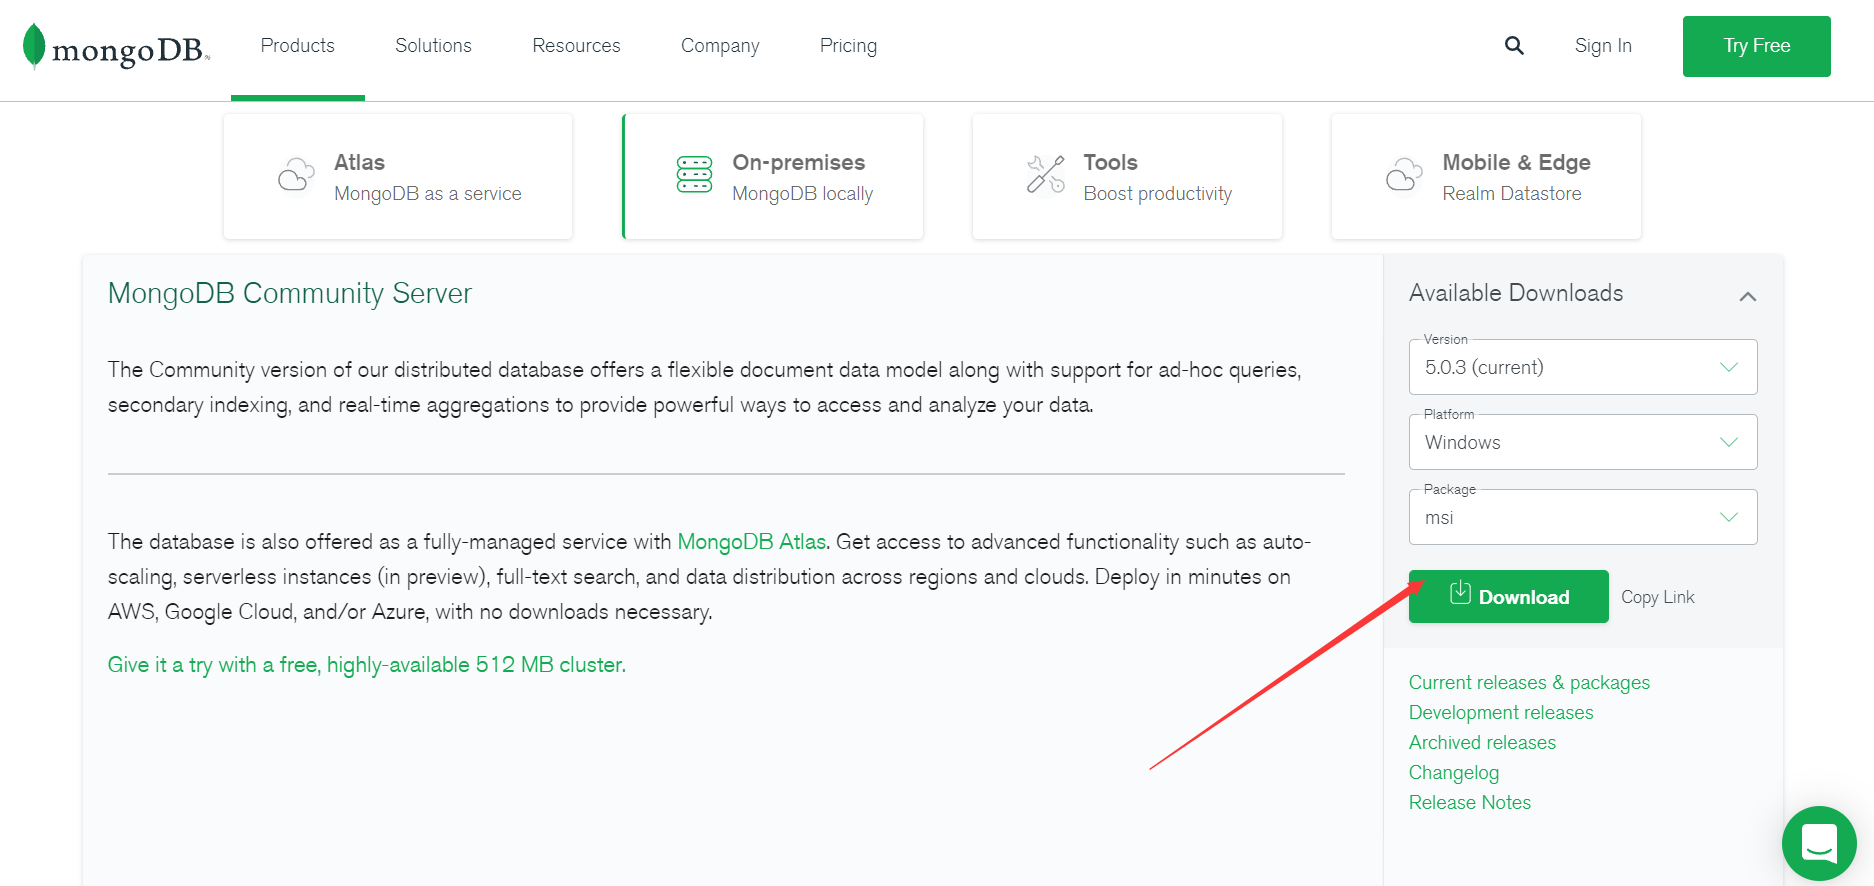Open the Archived releases link
Screen dimensions: 1874x886
[1482, 742]
